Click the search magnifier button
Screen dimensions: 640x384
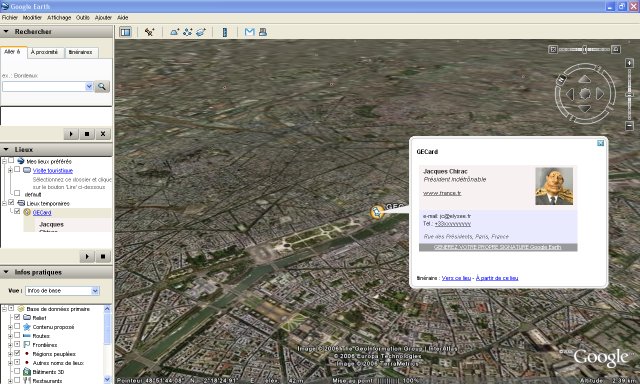click(x=102, y=87)
